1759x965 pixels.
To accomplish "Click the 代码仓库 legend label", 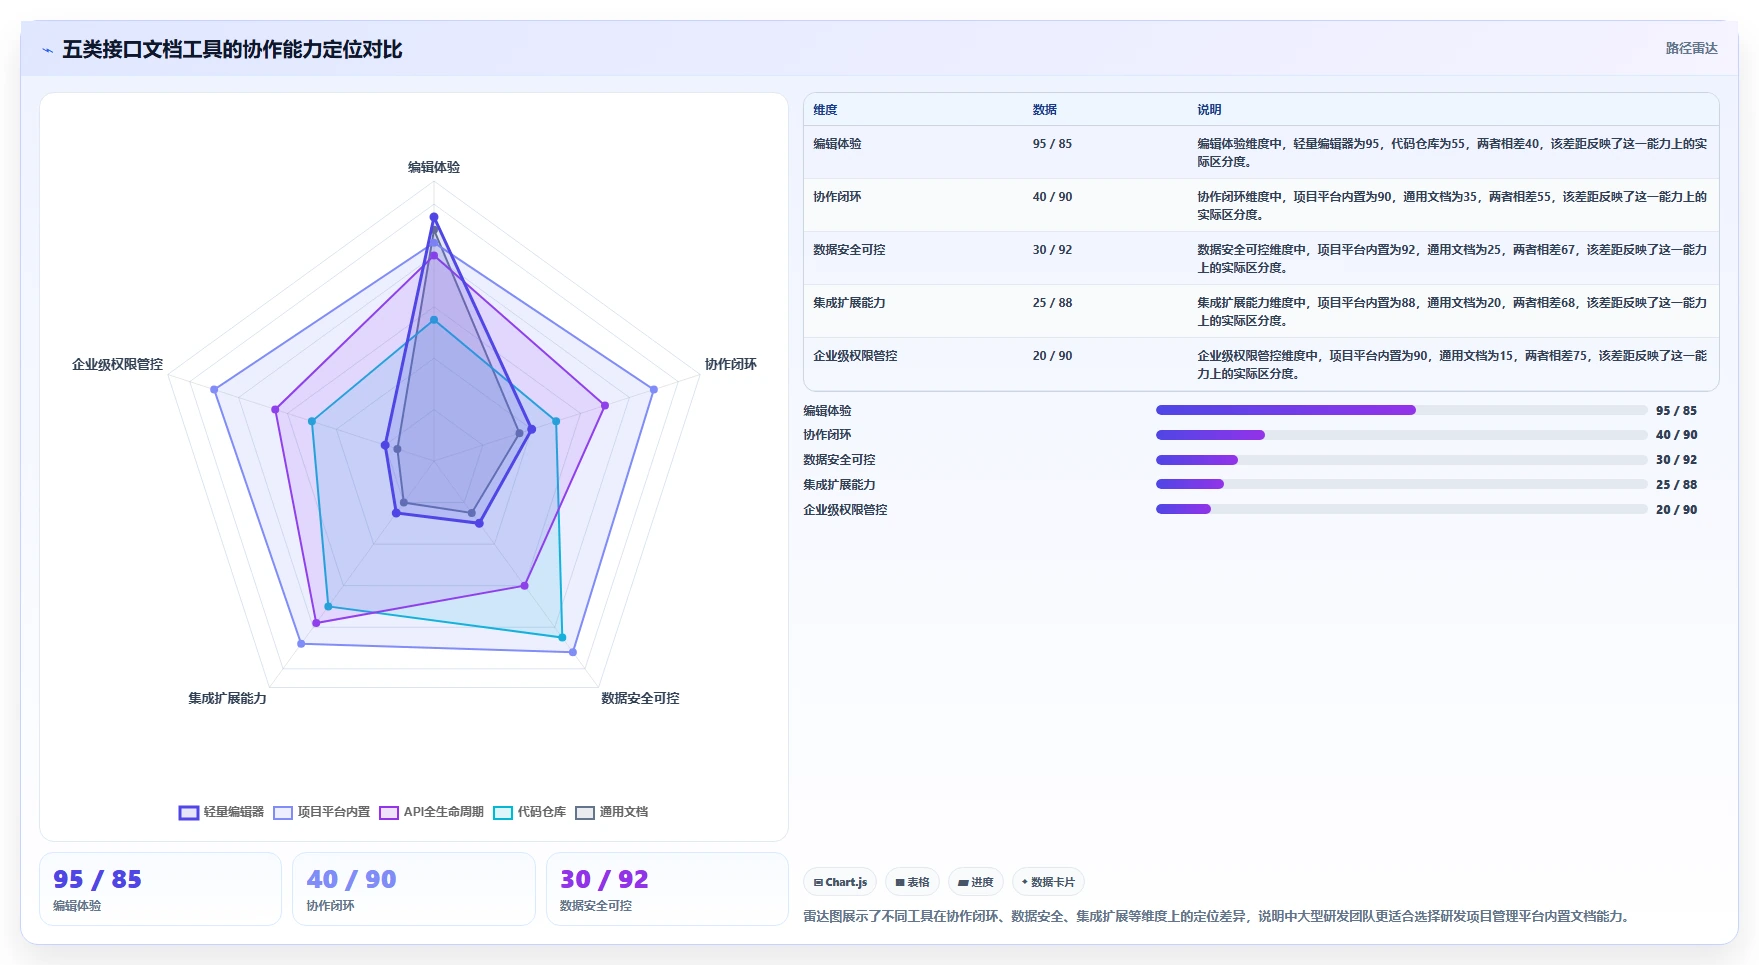I will click(x=542, y=812).
